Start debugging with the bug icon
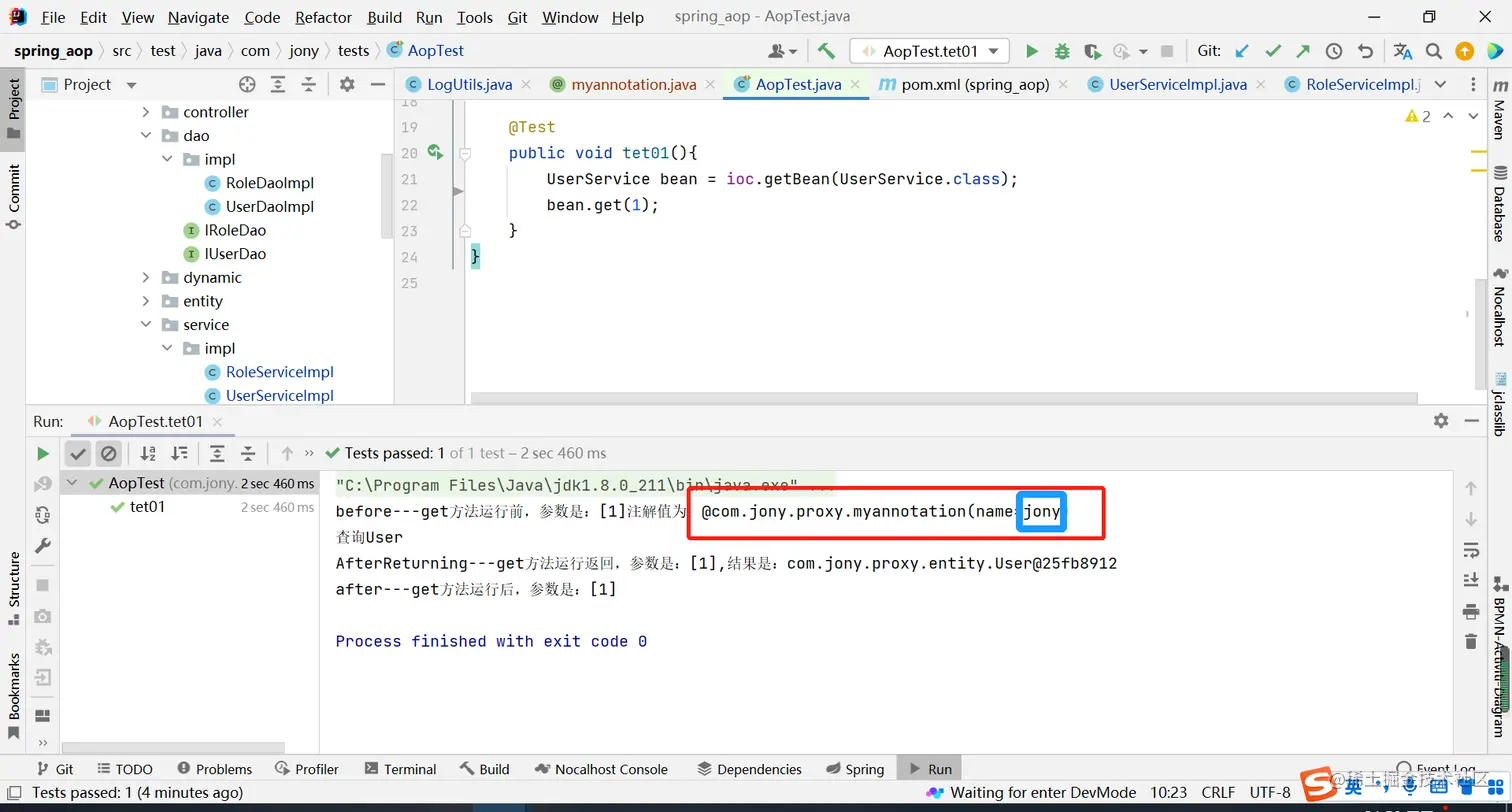The image size is (1512, 812). coord(1062,51)
